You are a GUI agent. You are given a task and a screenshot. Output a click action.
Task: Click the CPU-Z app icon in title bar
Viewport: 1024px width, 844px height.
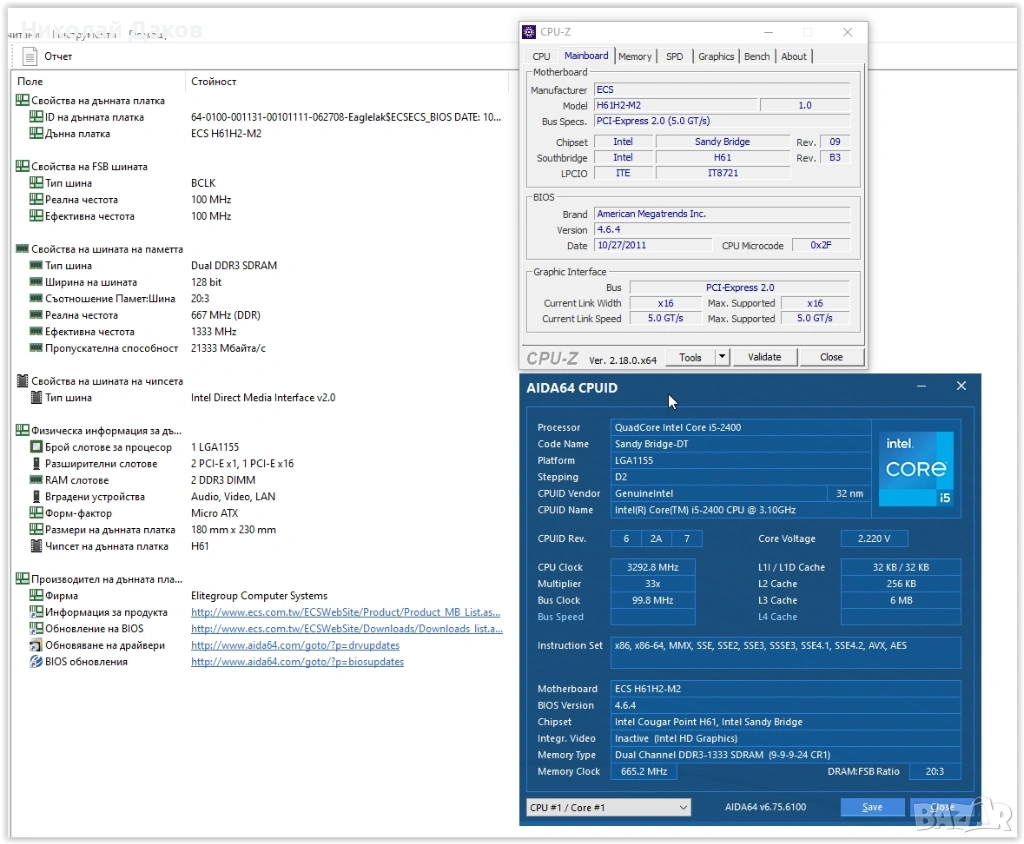coord(530,32)
